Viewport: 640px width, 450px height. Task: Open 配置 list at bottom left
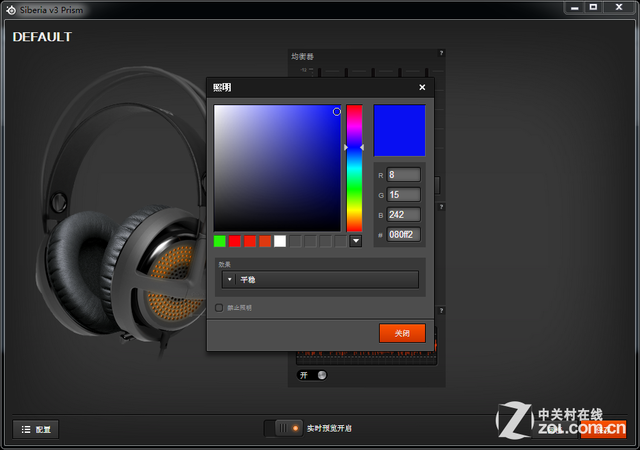36,429
